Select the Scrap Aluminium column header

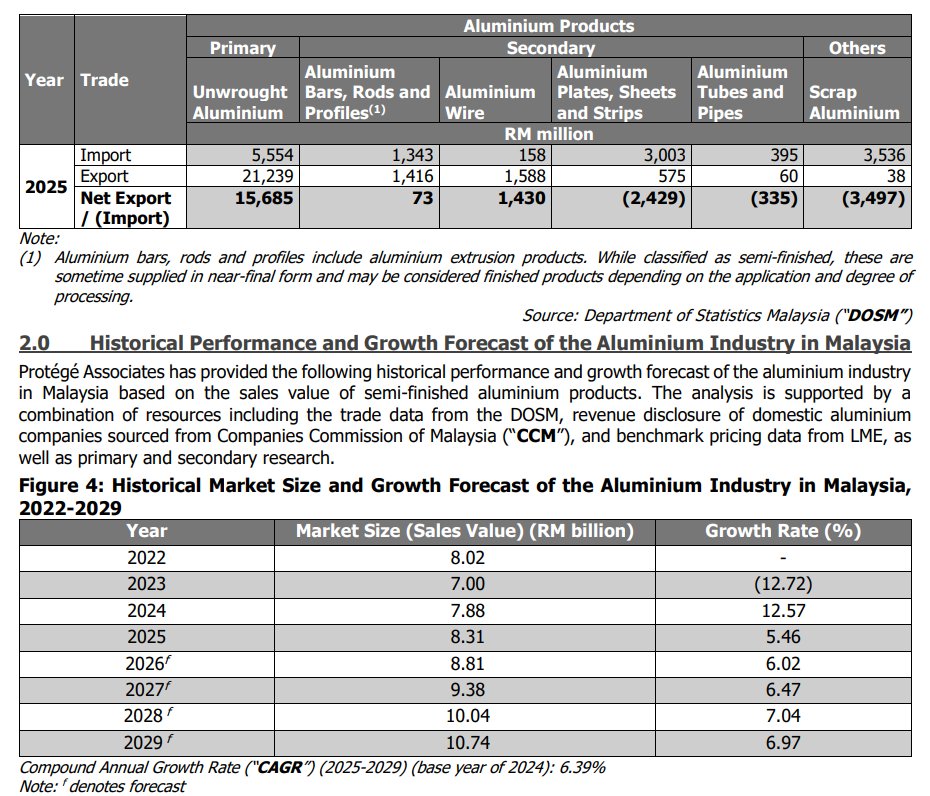854,102
